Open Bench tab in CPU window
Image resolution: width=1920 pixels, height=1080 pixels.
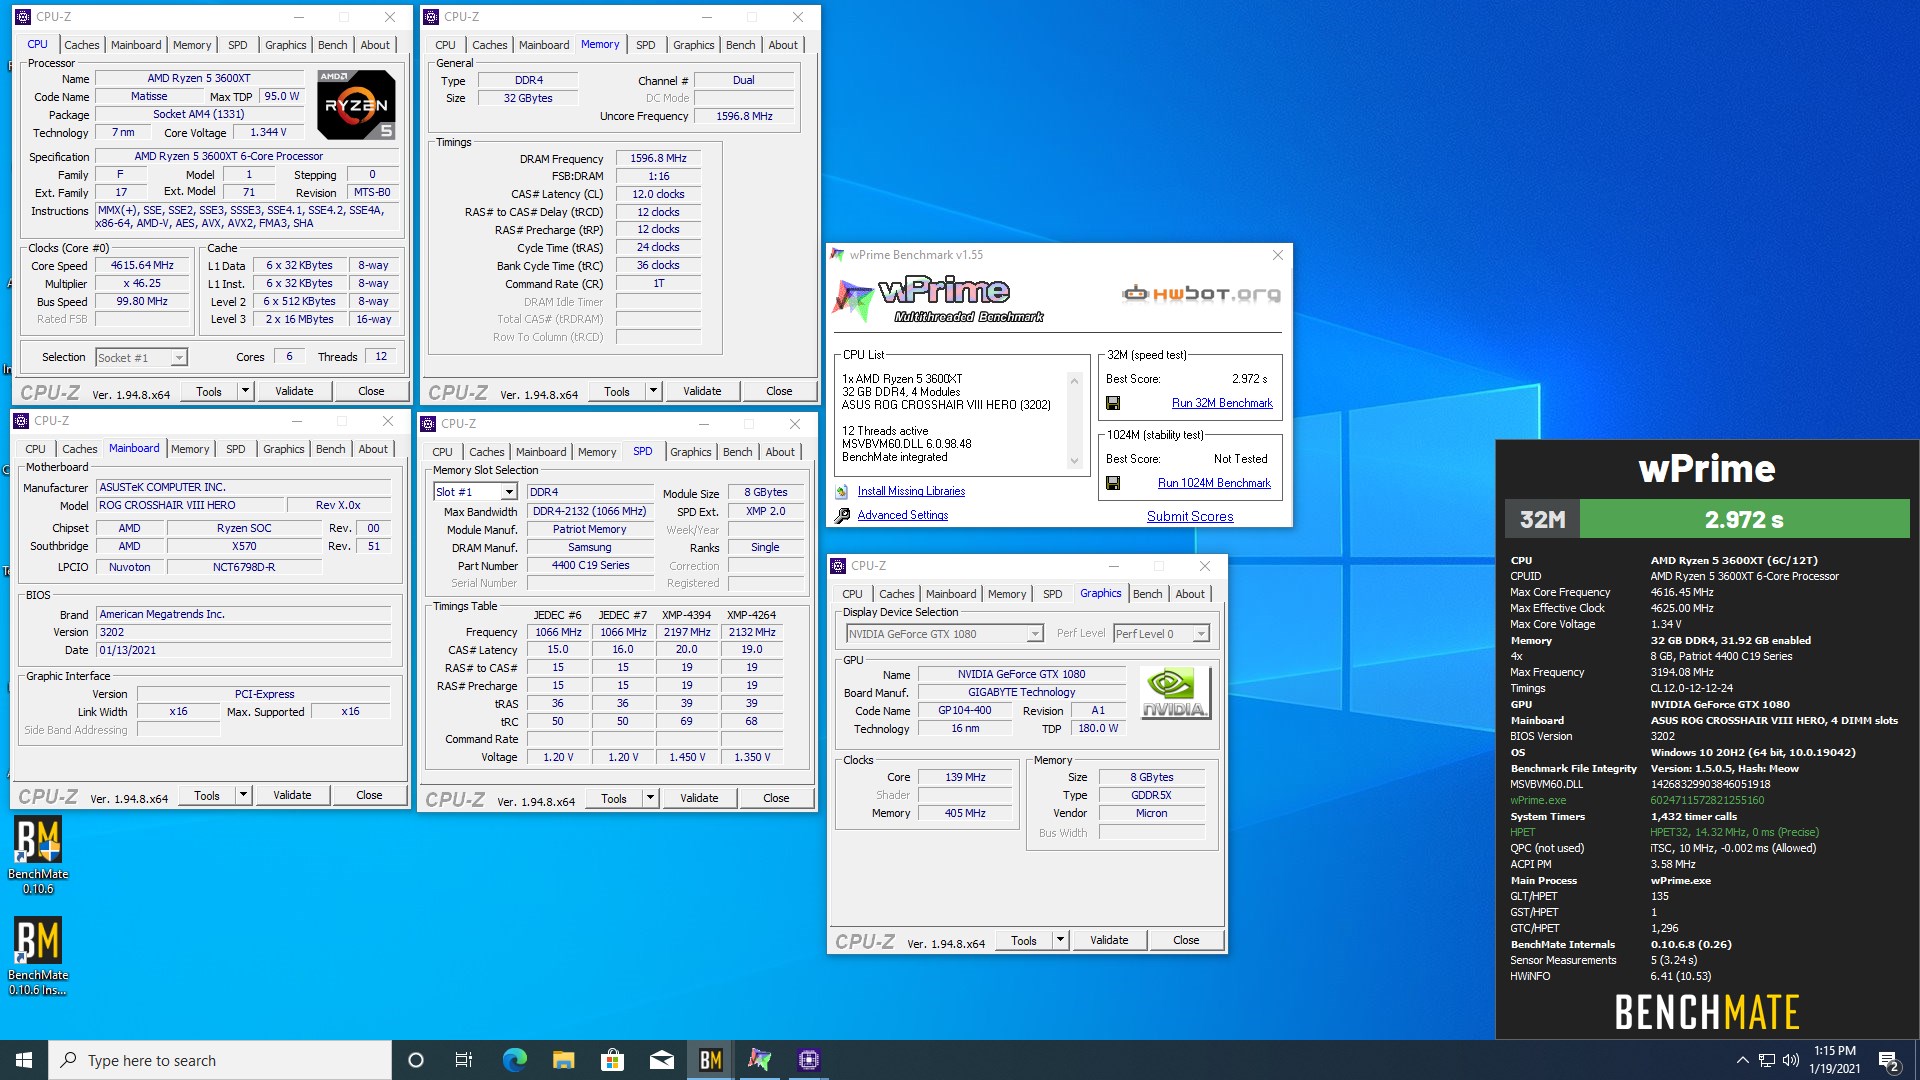pos(333,45)
